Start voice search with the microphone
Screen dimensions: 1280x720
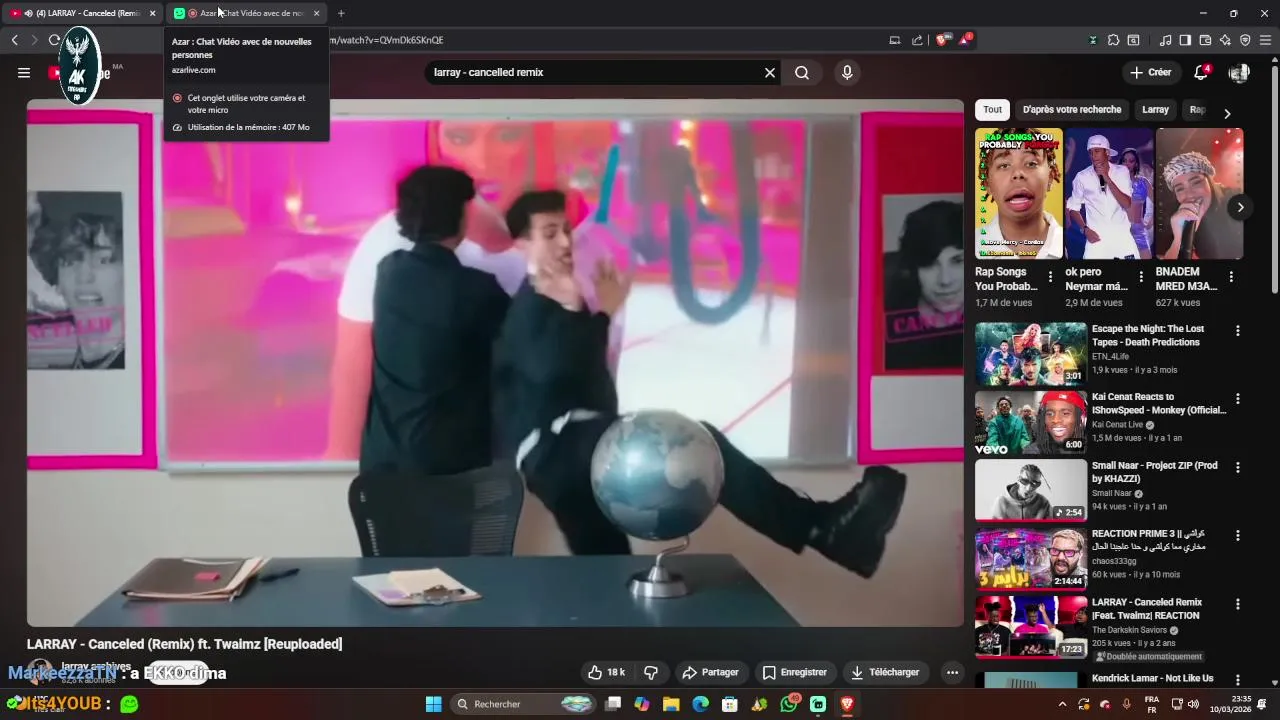tap(847, 72)
